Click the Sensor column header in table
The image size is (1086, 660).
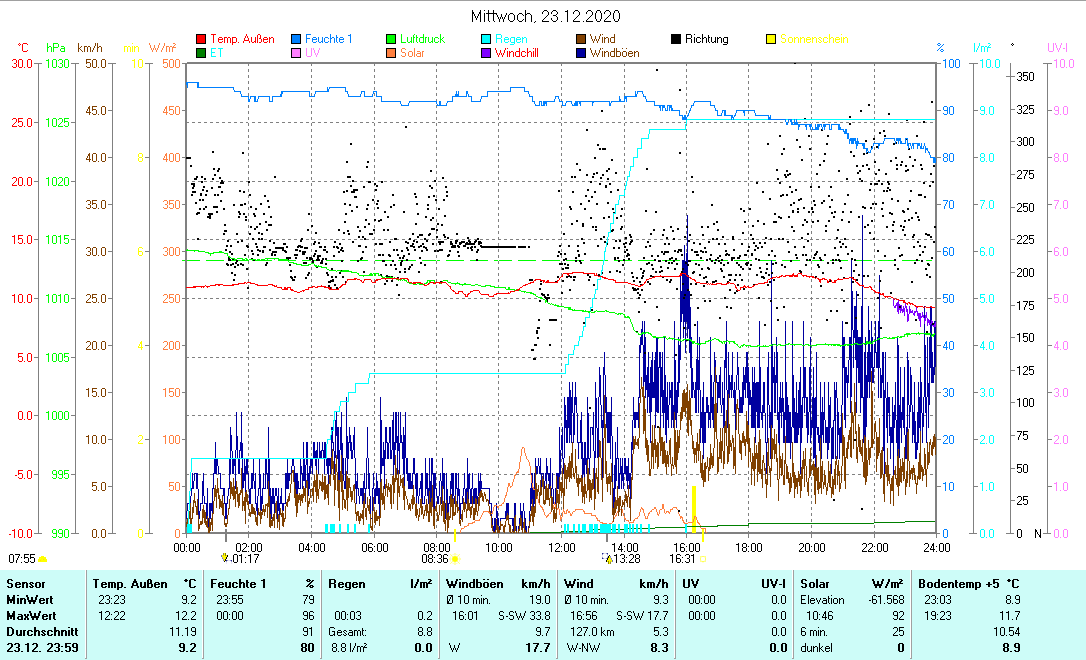(x=25, y=583)
